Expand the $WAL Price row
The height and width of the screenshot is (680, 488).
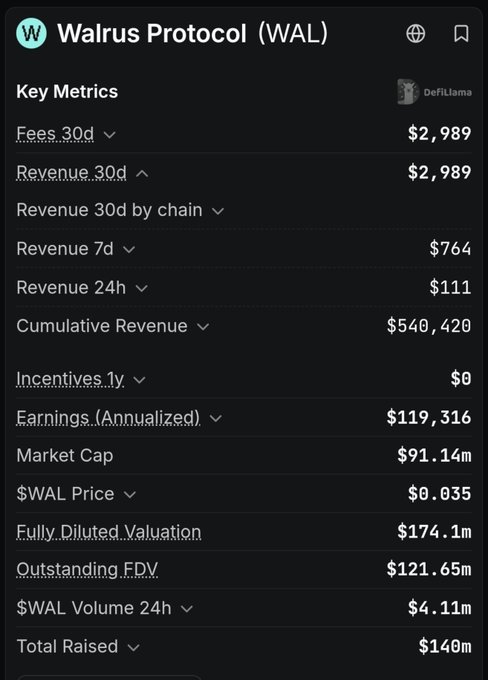coord(130,494)
